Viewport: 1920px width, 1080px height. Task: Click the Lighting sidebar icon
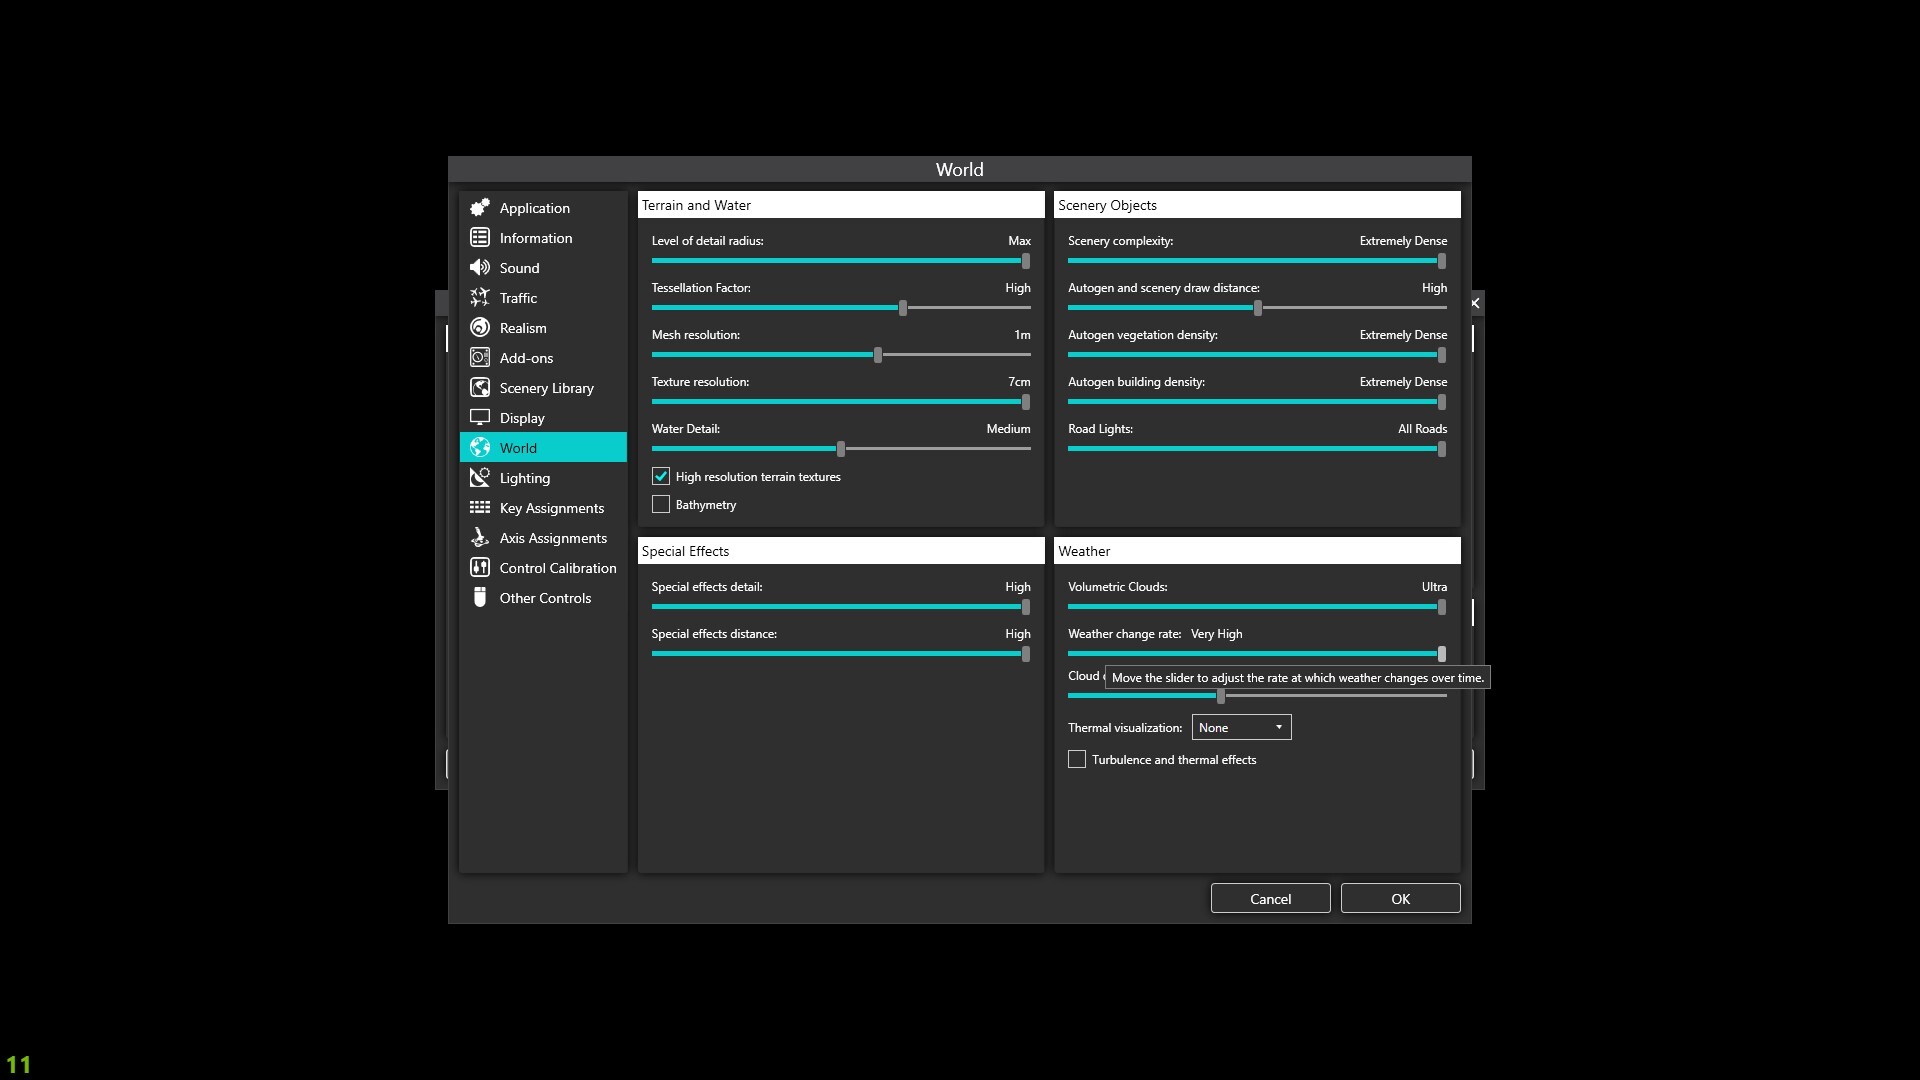[x=480, y=477]
